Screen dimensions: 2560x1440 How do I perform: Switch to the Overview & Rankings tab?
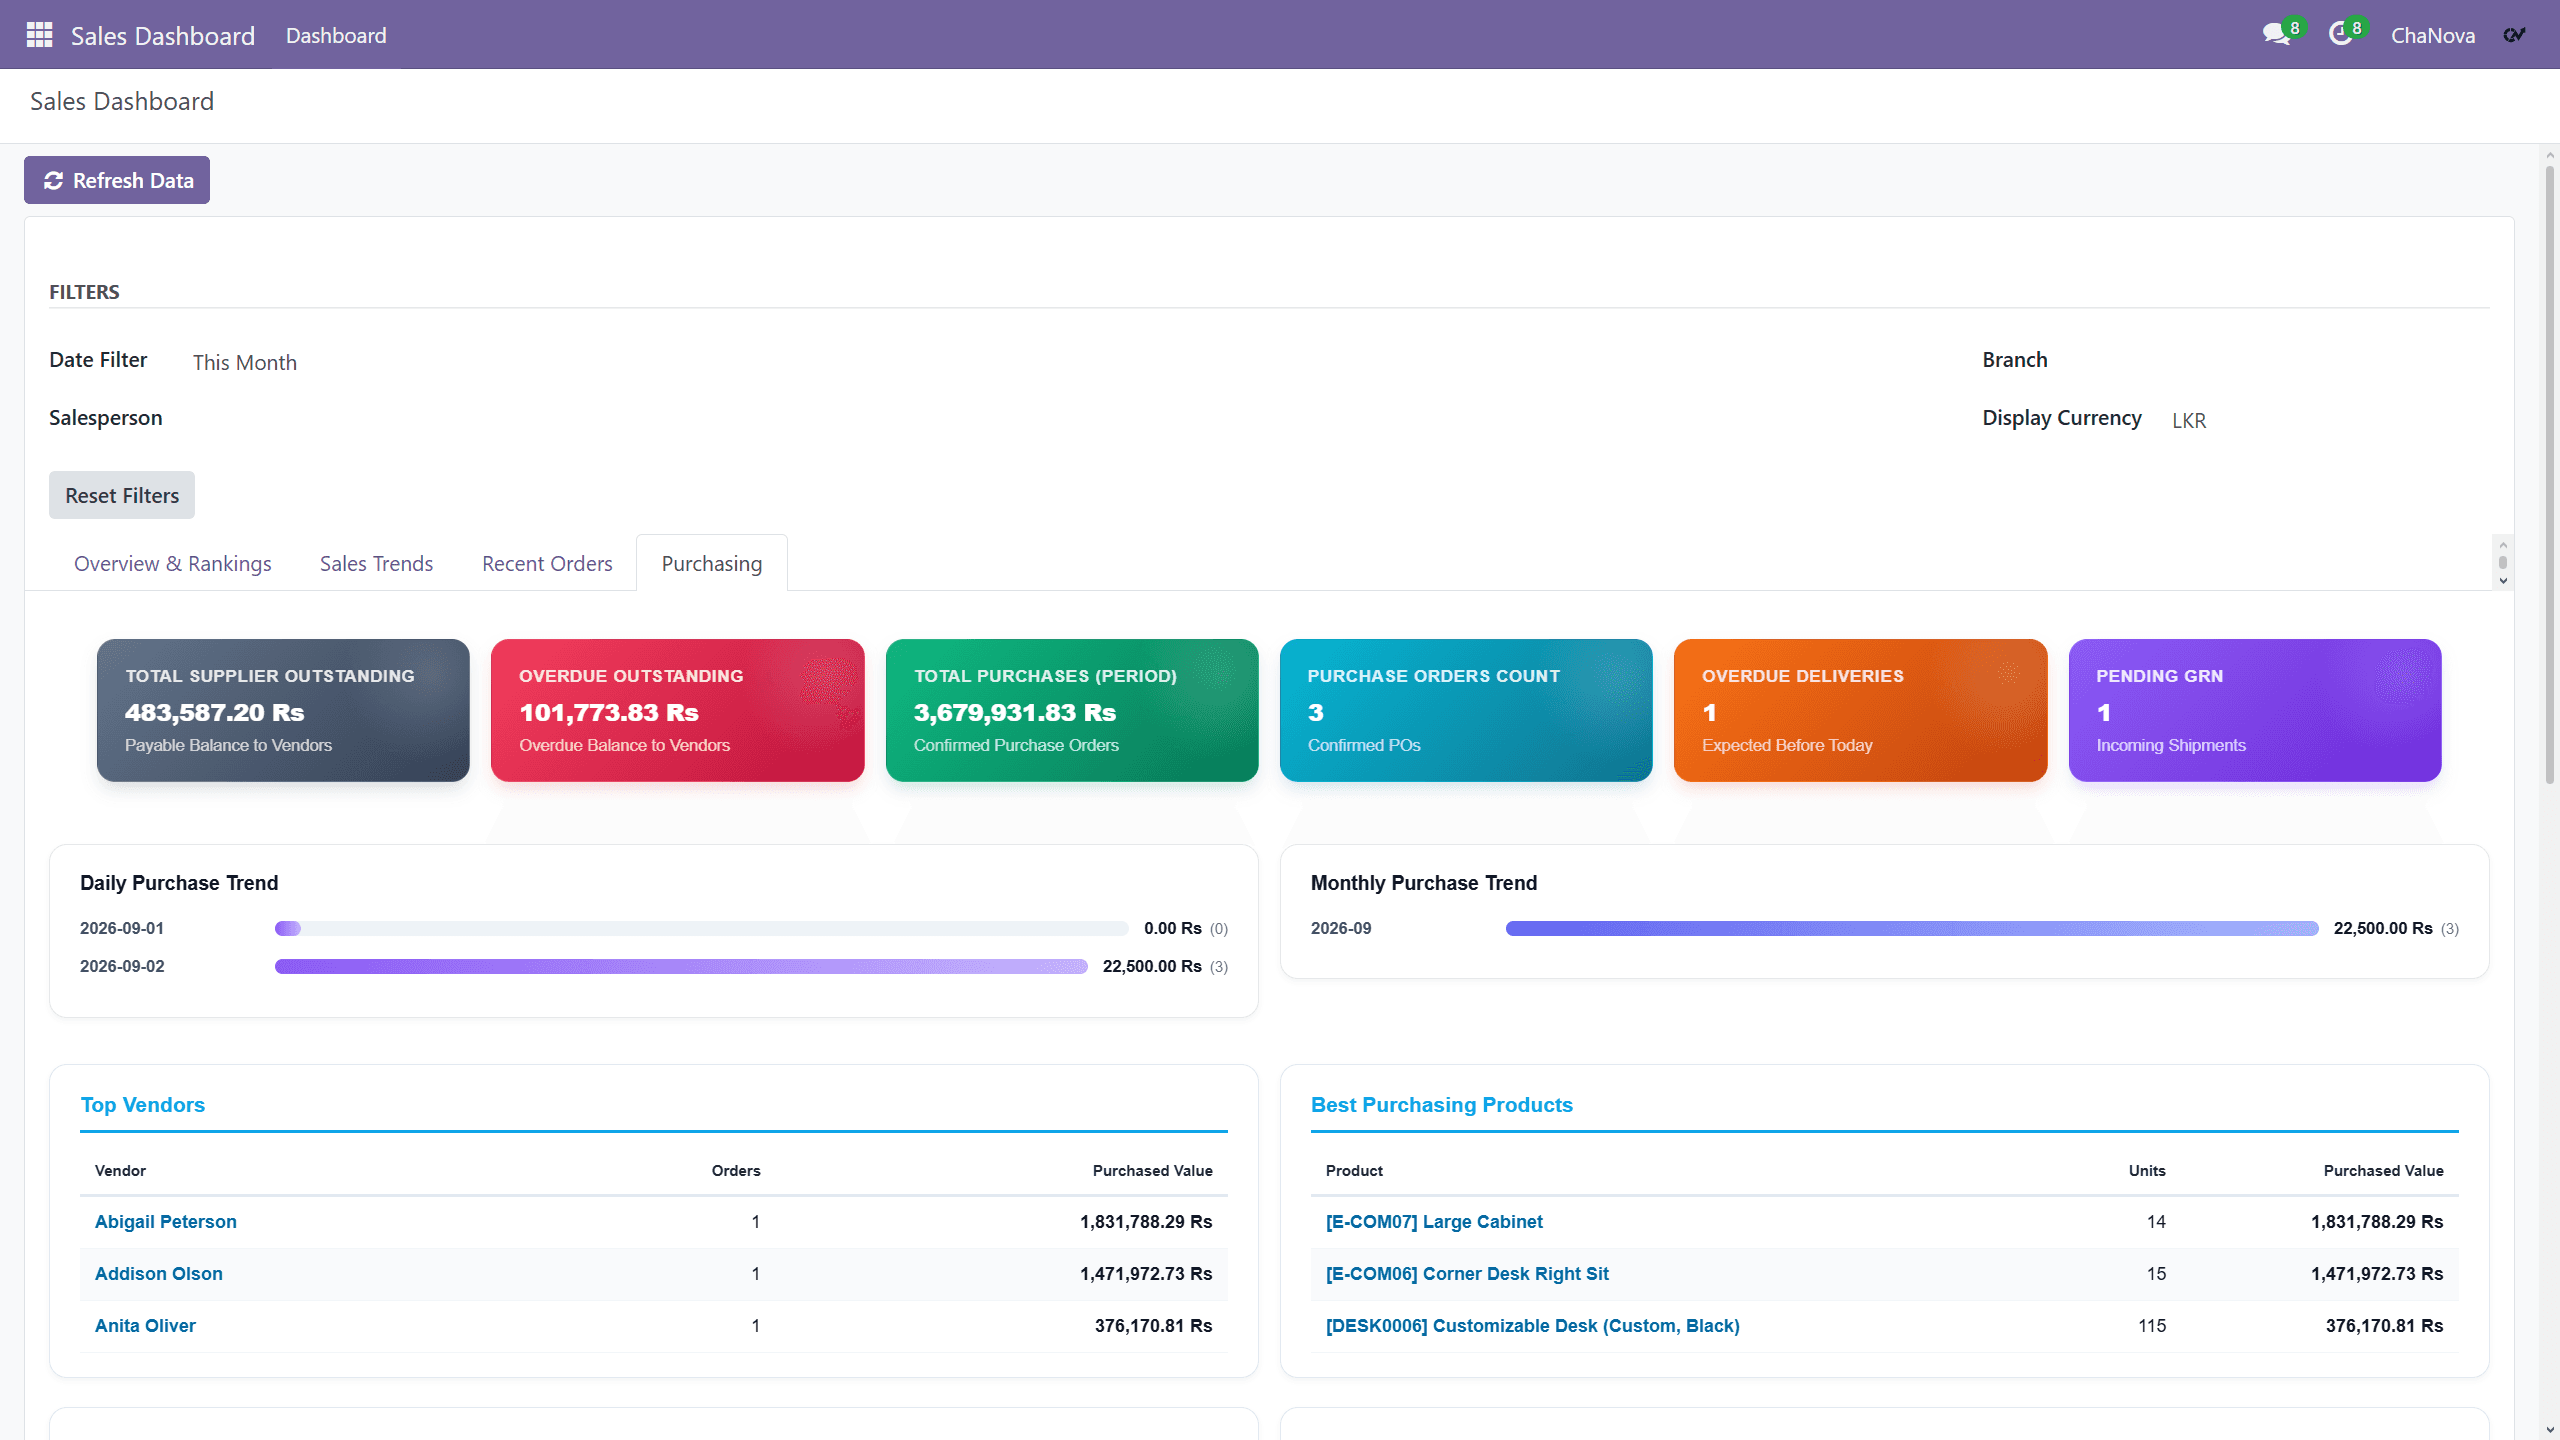173,563
